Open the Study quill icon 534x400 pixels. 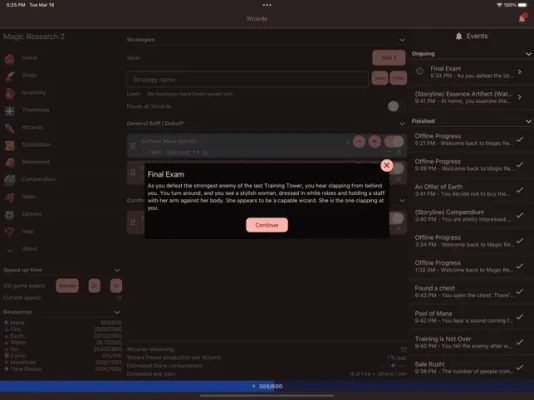tap(10, 76)
